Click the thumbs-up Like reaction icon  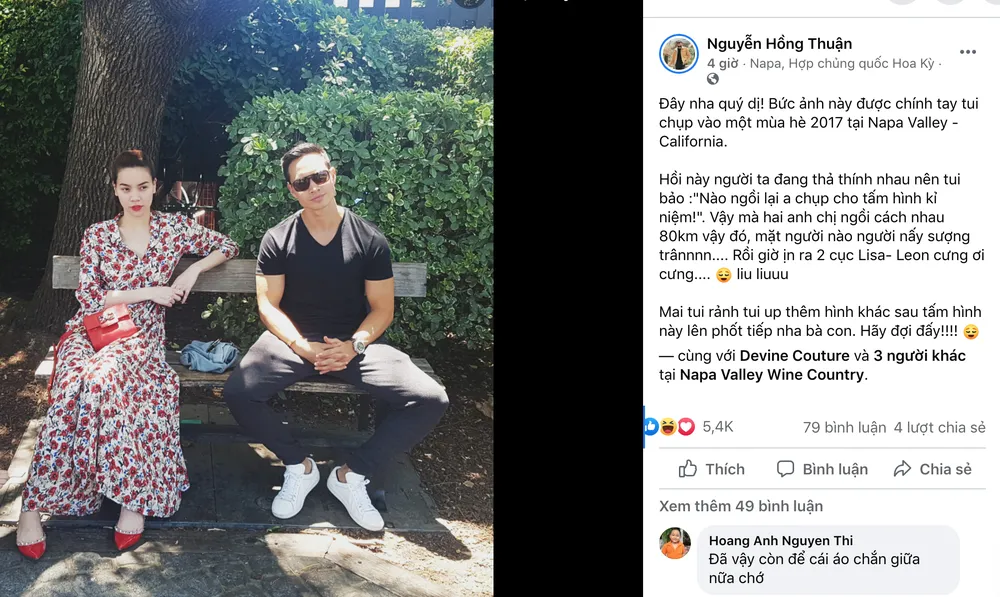tap(651, 427)
